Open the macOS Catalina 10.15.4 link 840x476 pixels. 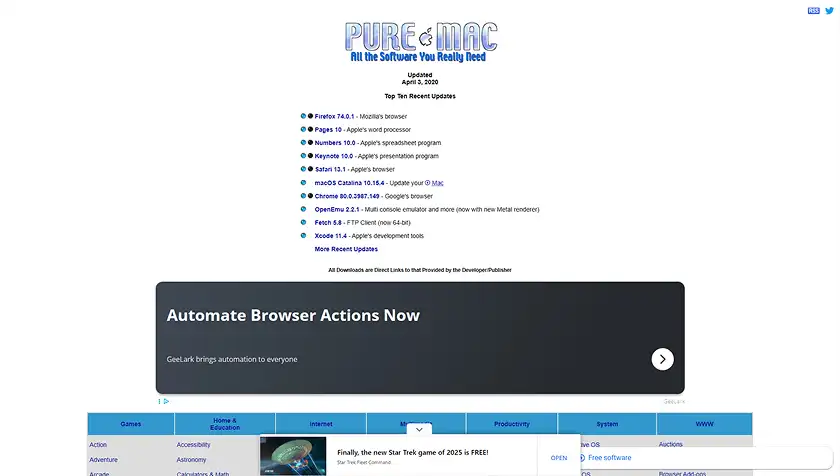point(349,183)
